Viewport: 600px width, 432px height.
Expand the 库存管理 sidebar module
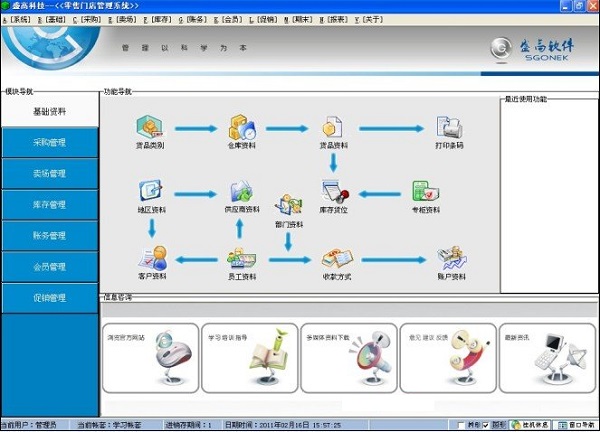click(49, 205)
